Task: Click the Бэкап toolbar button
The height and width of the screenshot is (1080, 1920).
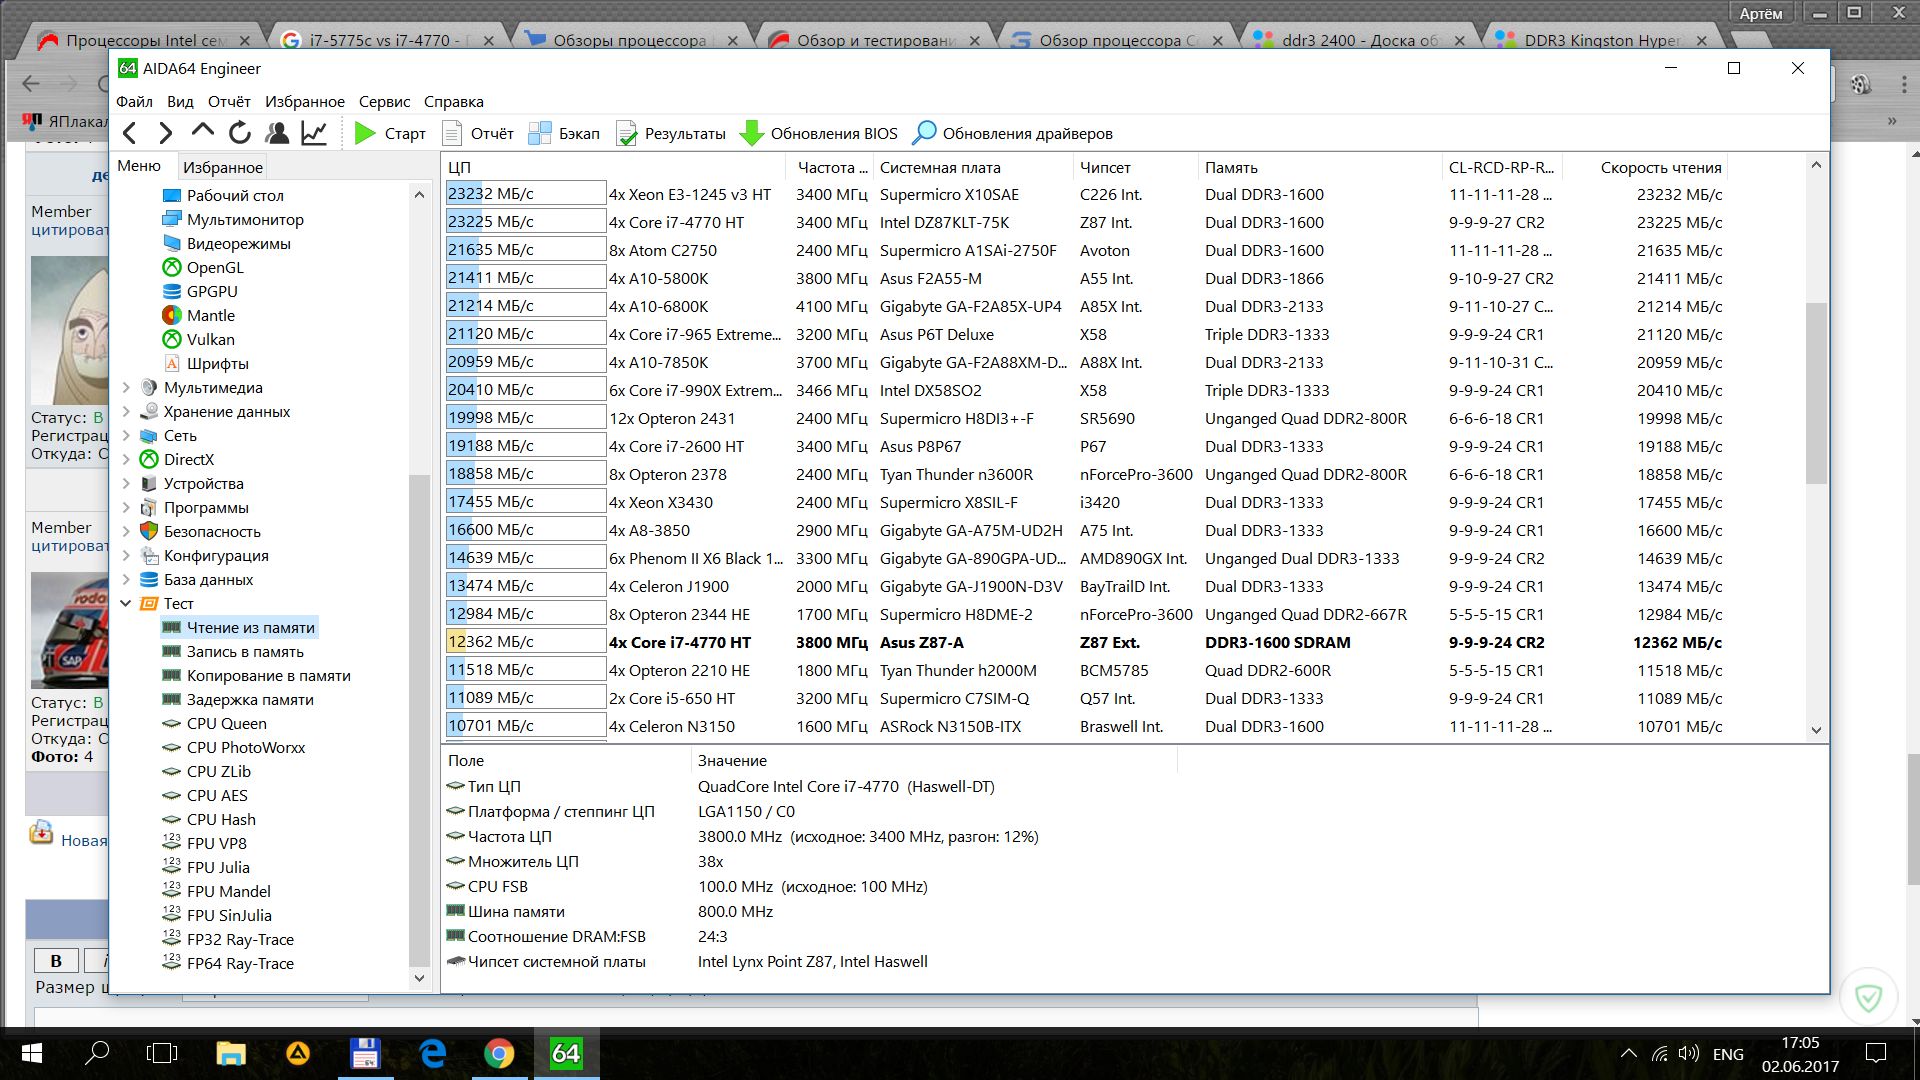Action: [x=565, y=133]
